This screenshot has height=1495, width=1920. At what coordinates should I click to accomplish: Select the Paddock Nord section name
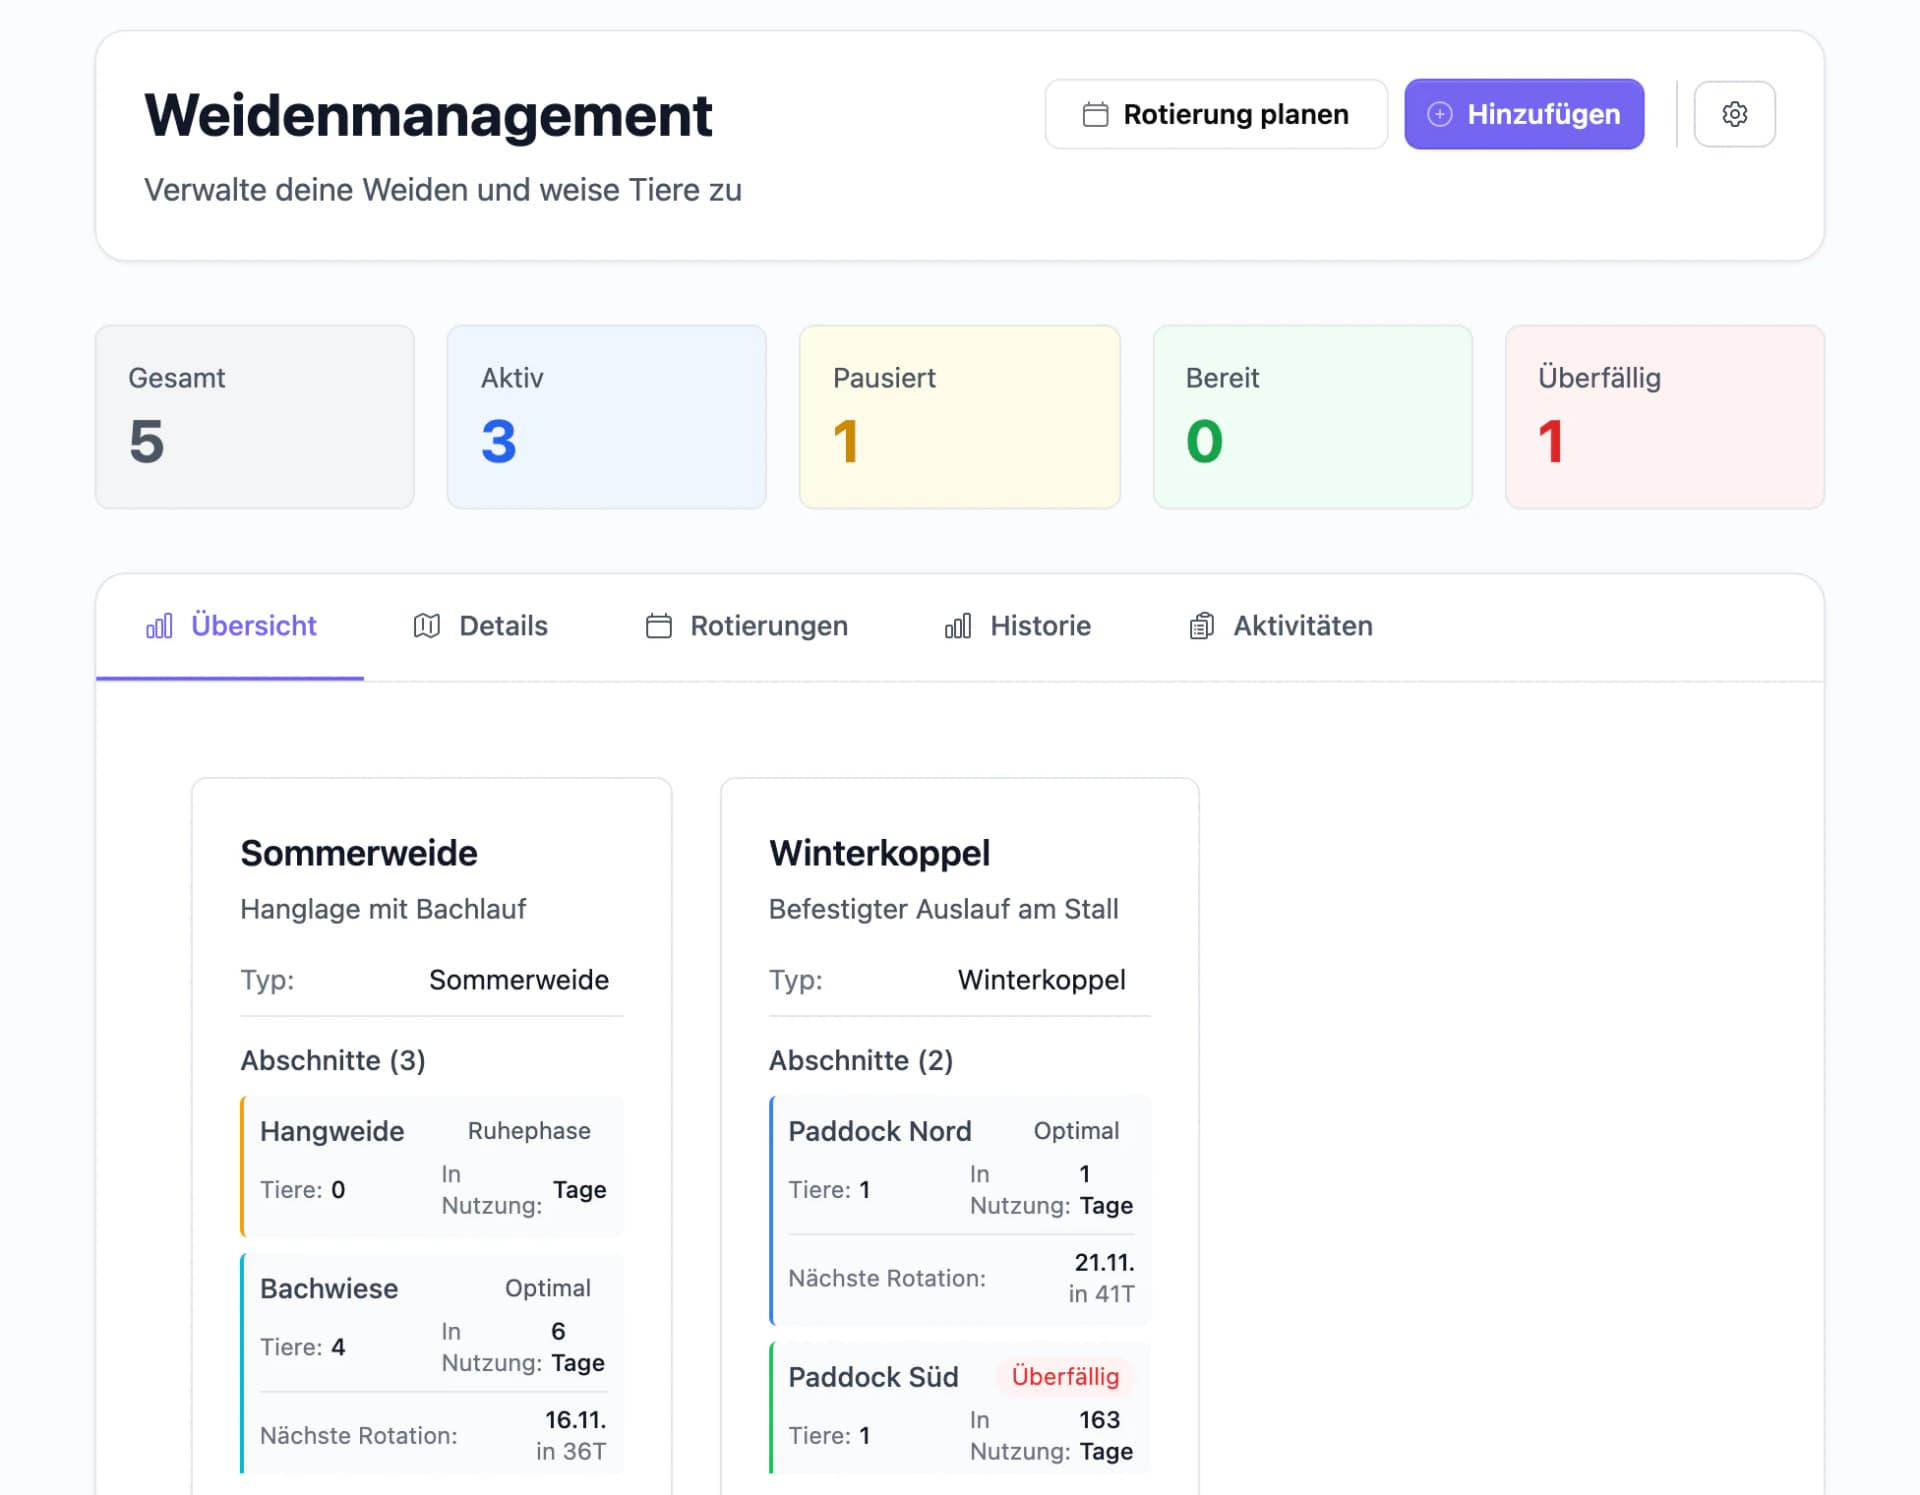[880, 1131]
